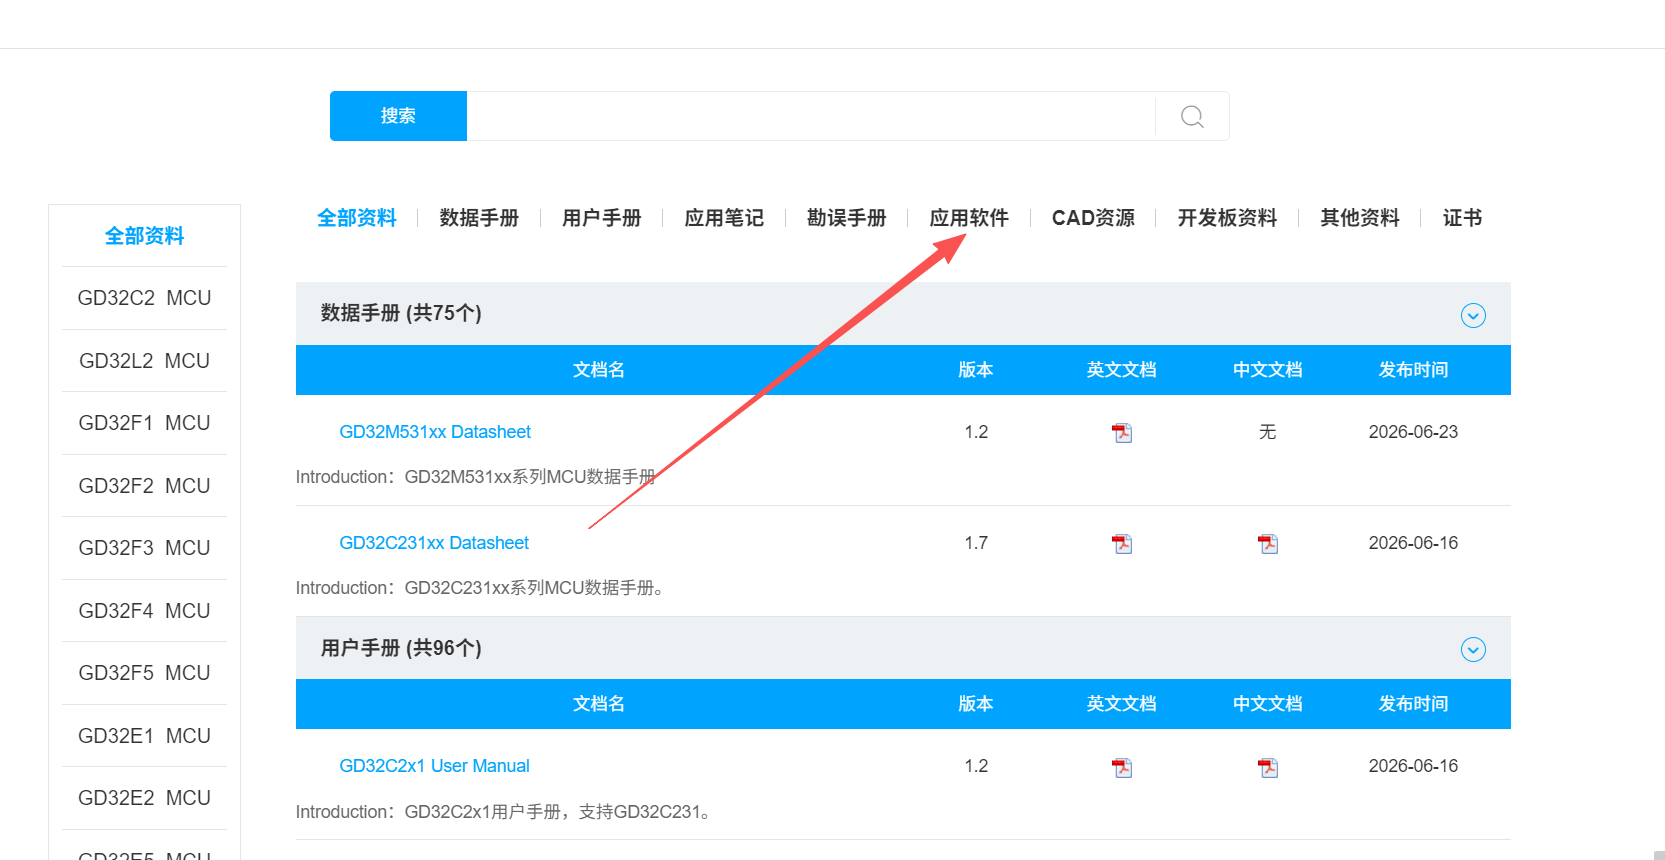The height and width of the screenshot is (860, 1665).
Task: Open the 勘误手册 tab
Action: click(x=847, y=218)
